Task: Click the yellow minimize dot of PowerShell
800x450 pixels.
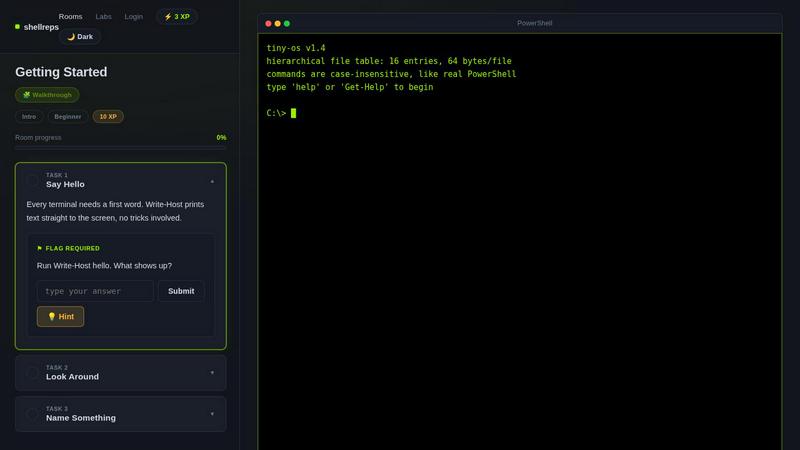Action: tap(278, 23)
